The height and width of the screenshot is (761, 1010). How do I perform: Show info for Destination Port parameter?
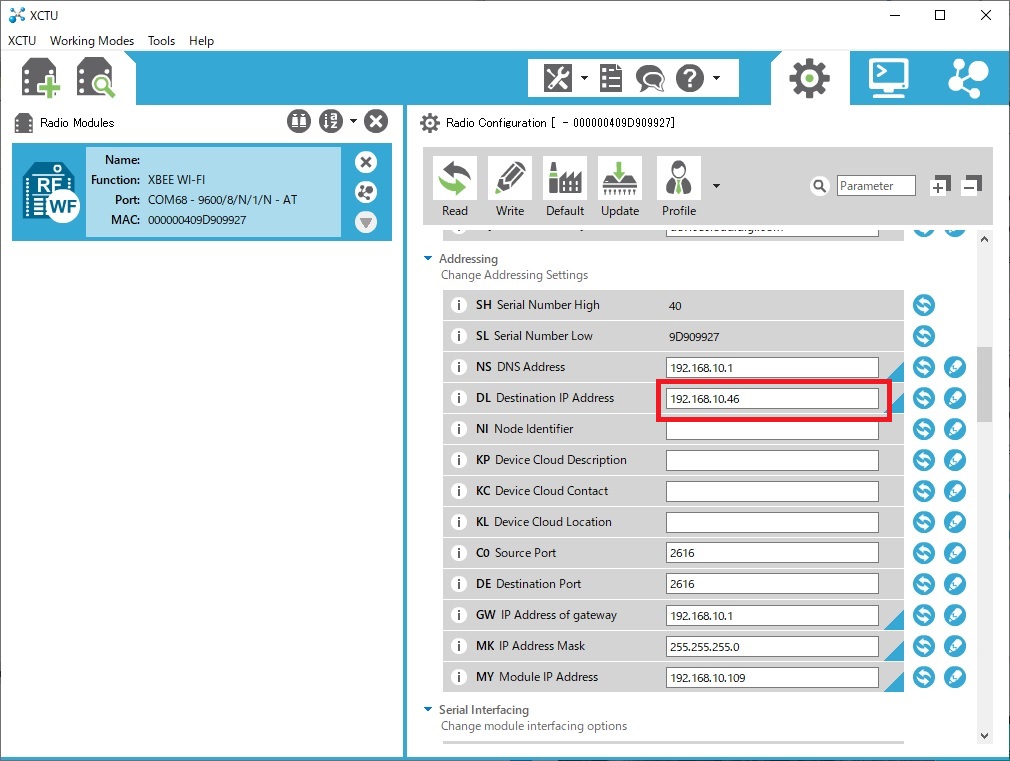pos(459,584)
